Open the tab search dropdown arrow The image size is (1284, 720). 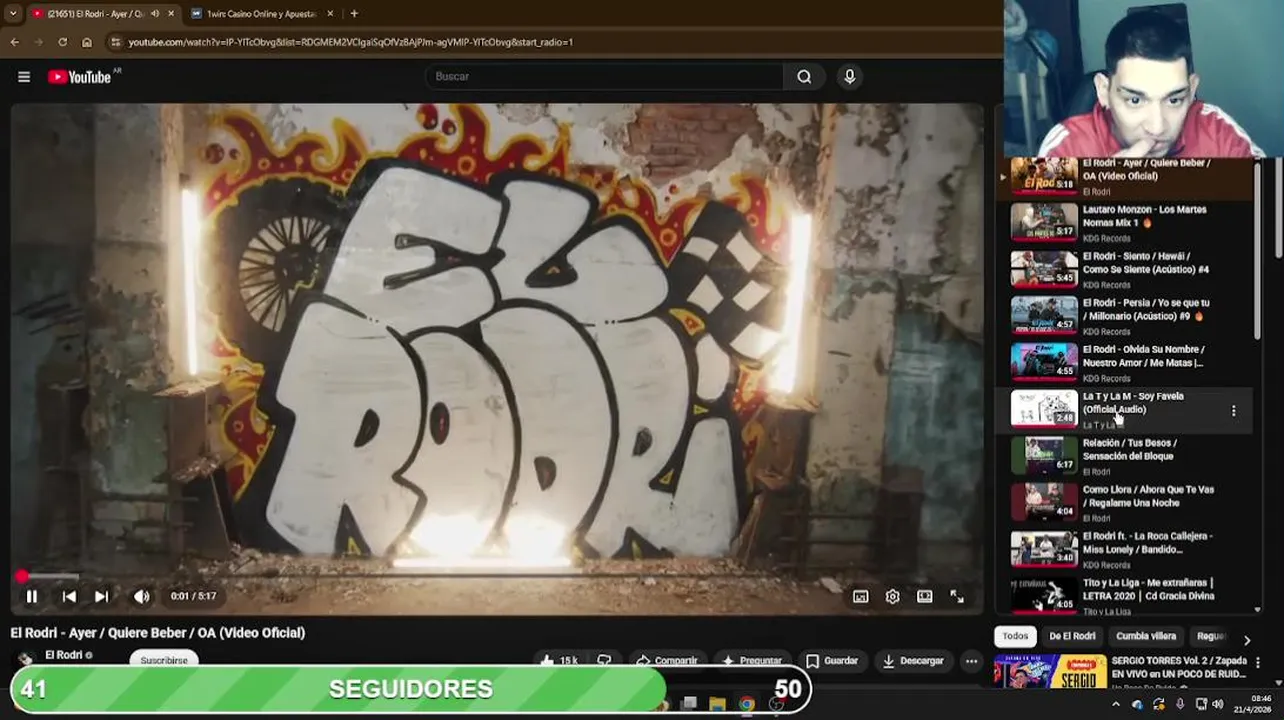12,14
